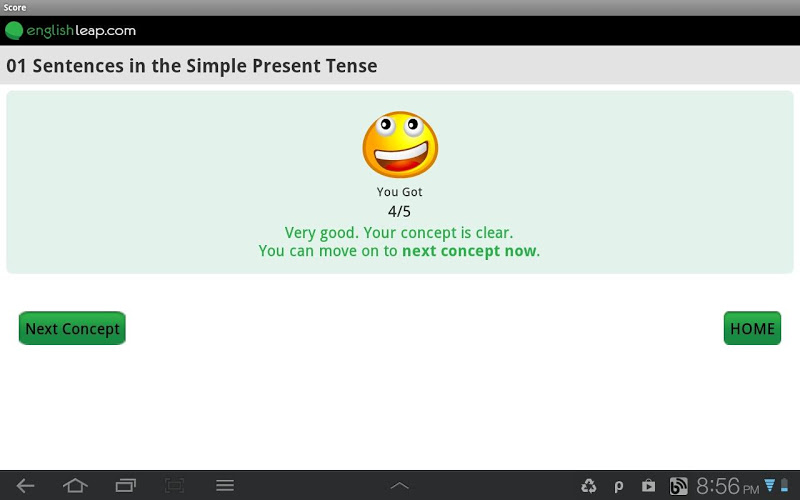Tap the RSS feed notification icon

coord(678,486)
